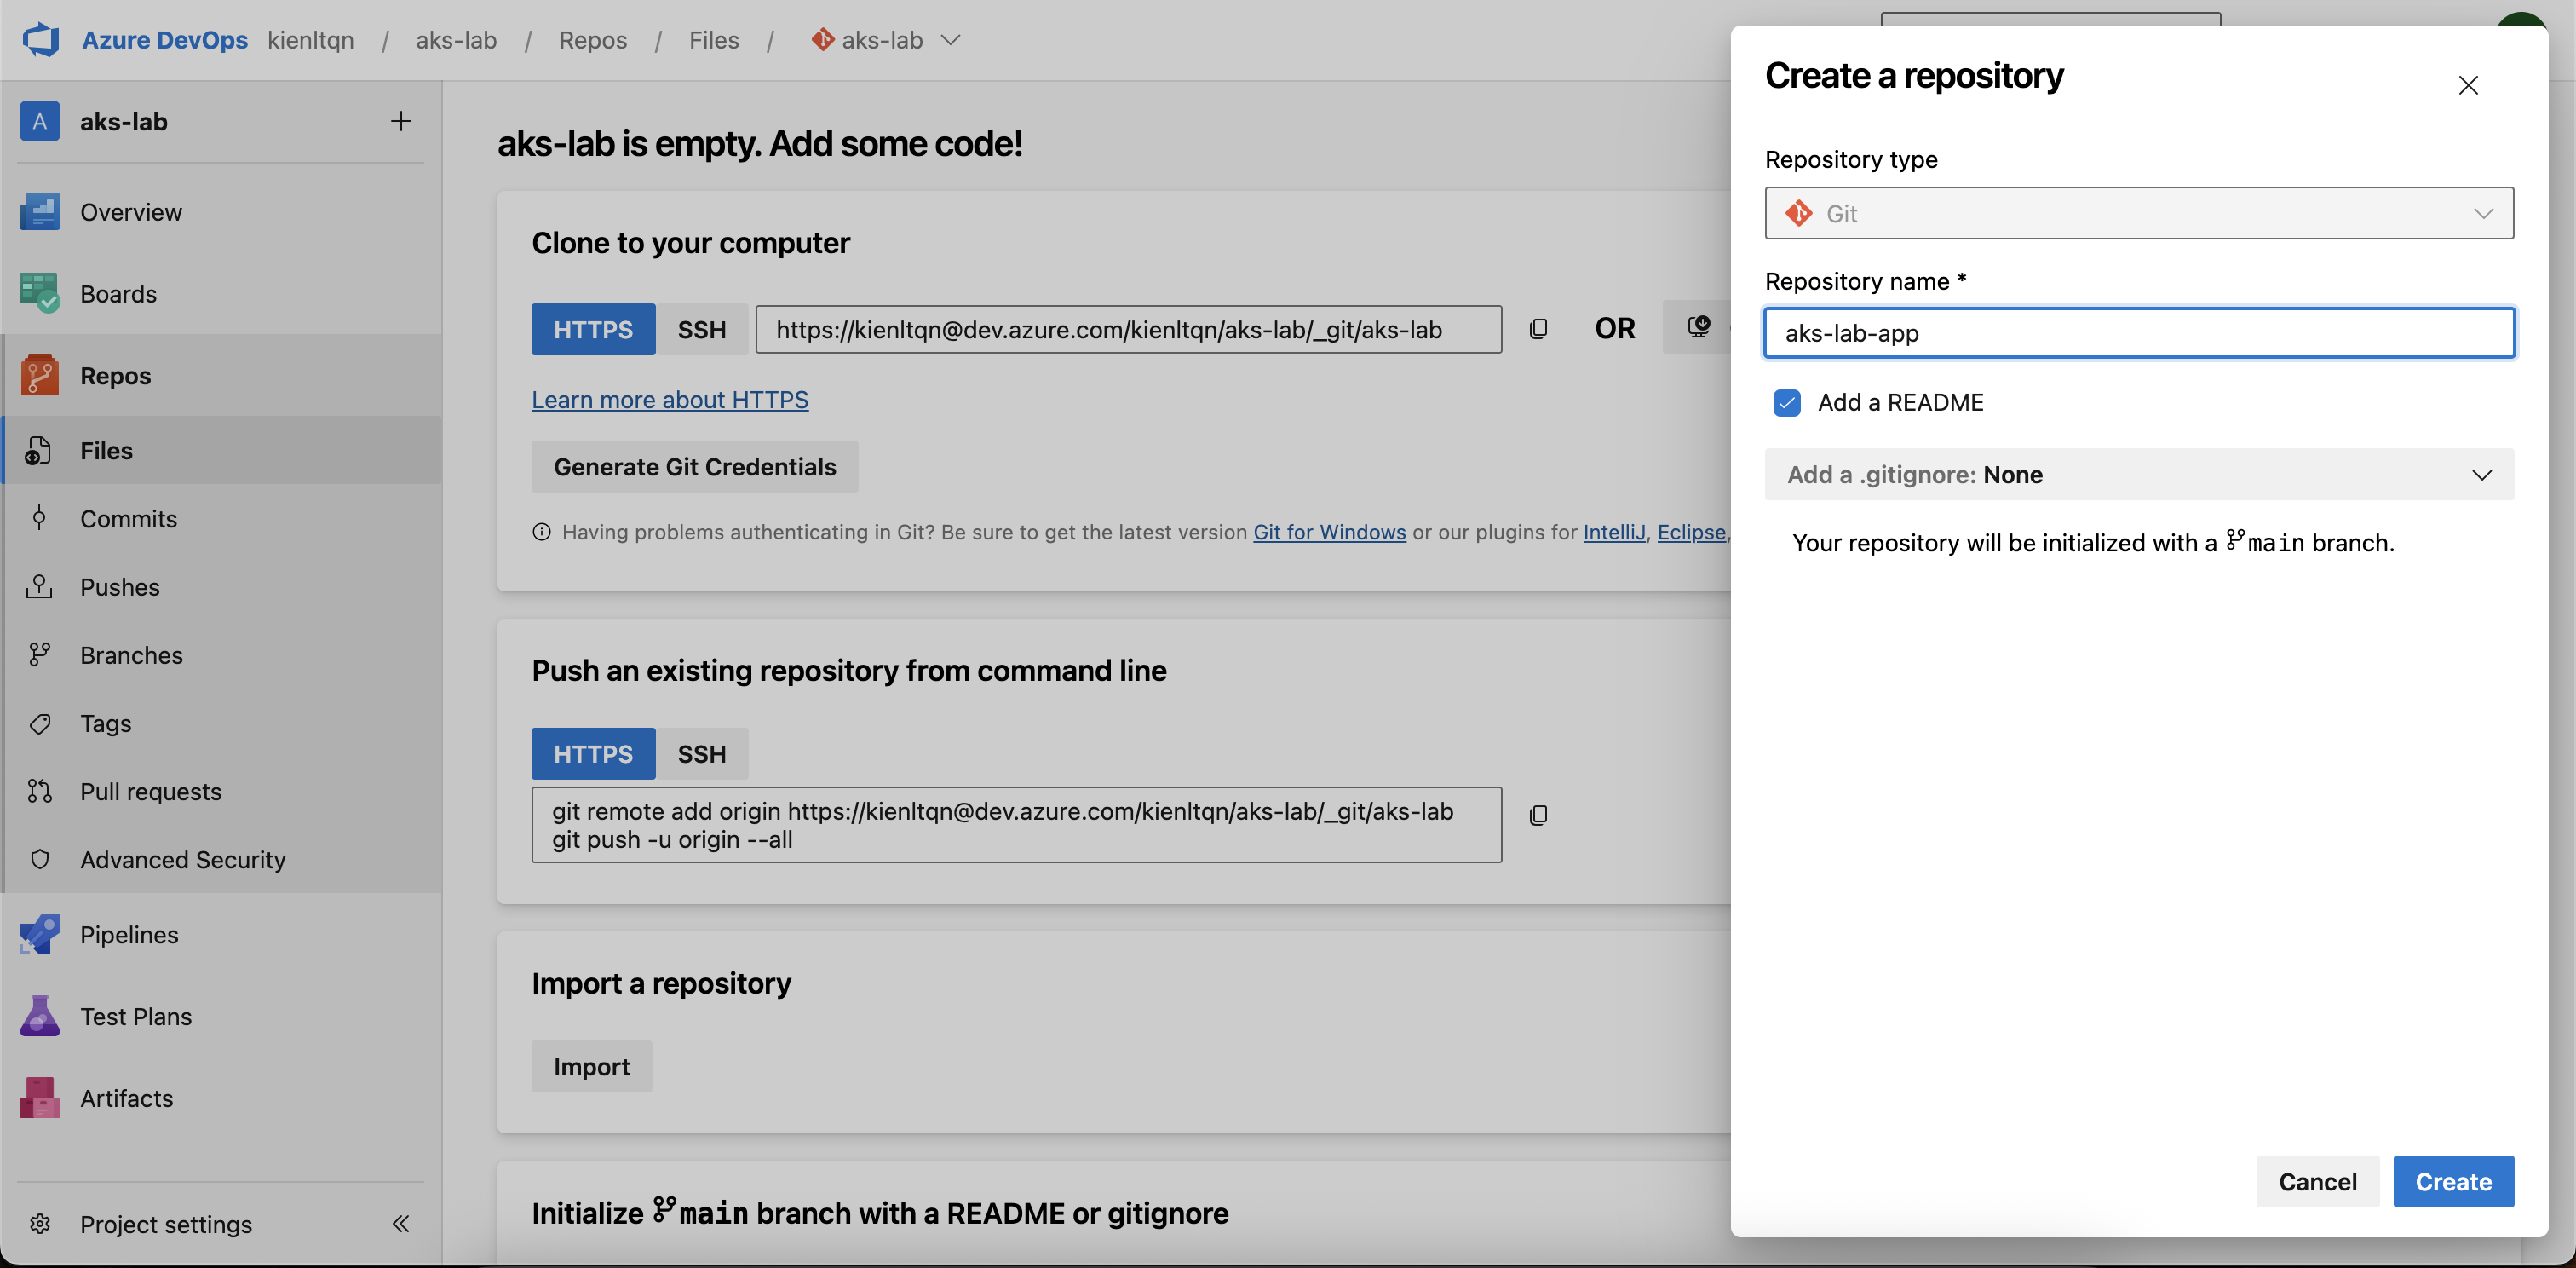Open the IntelliJ plugin link
The width and height of the screenshot is (2576, 1268).
[1613, 531]
